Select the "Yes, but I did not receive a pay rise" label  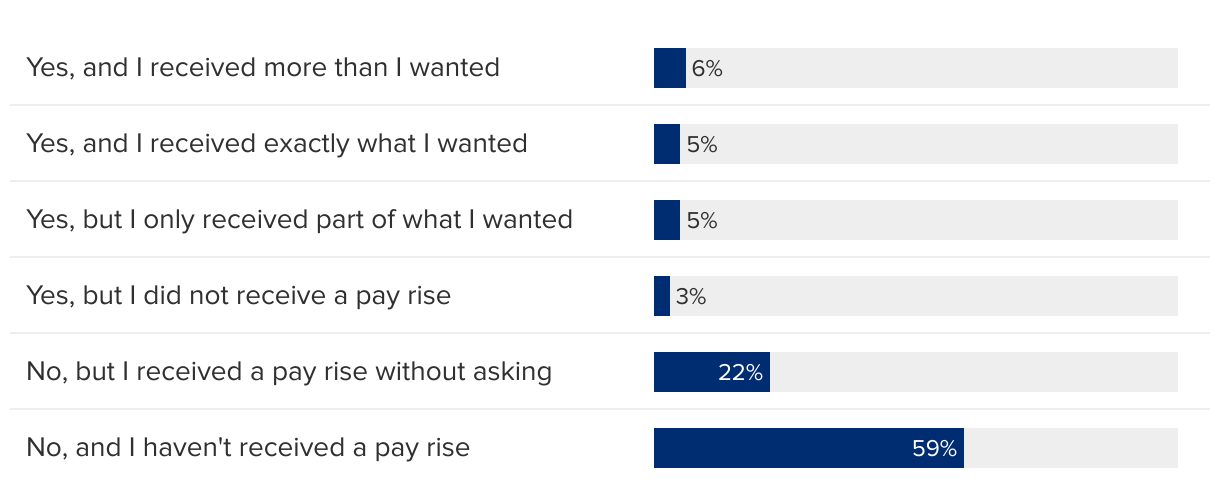pos(238,296)
